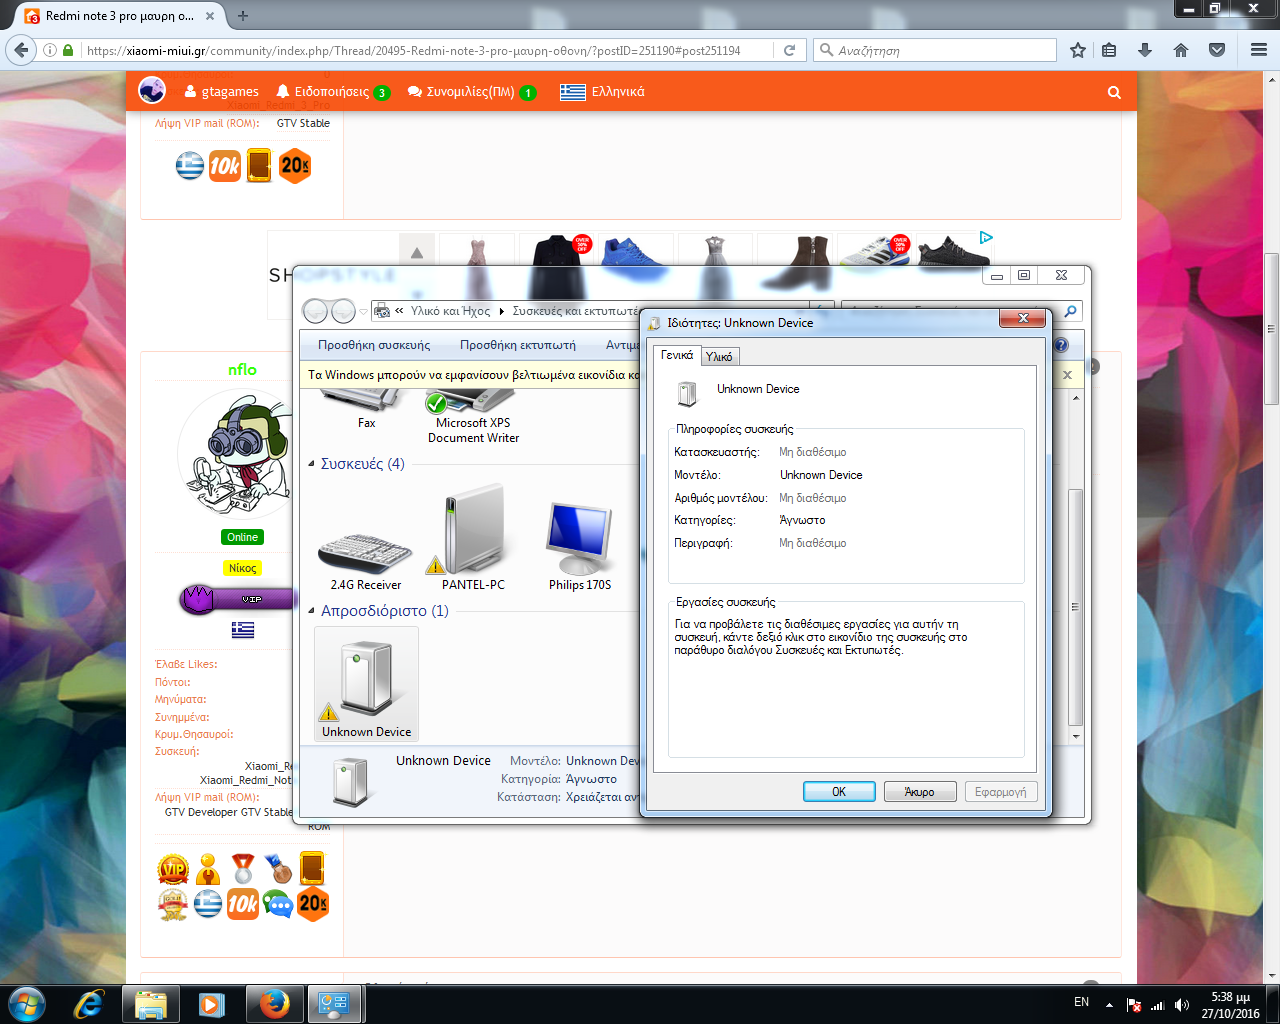Click the forum search magnifier icon

(1114, 92)
